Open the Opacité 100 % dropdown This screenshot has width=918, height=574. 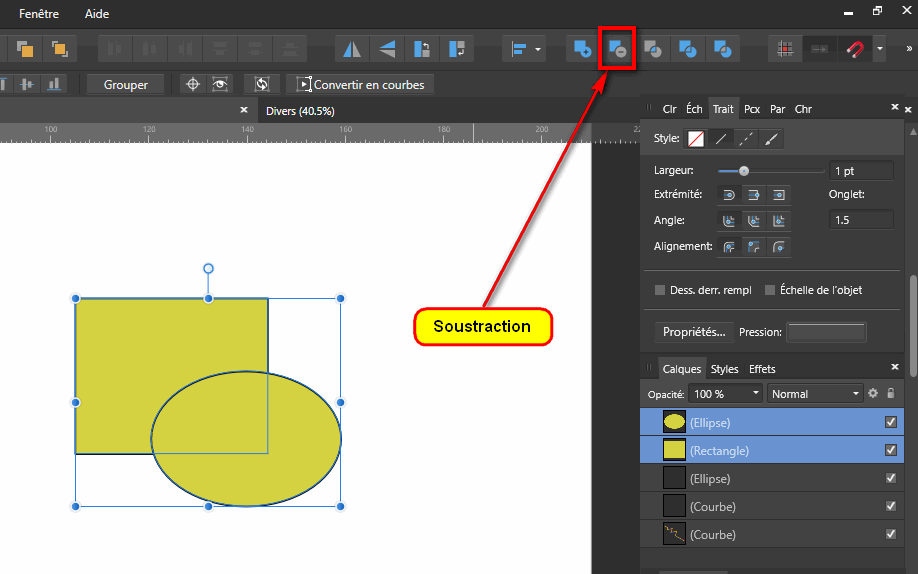(725, 394)
